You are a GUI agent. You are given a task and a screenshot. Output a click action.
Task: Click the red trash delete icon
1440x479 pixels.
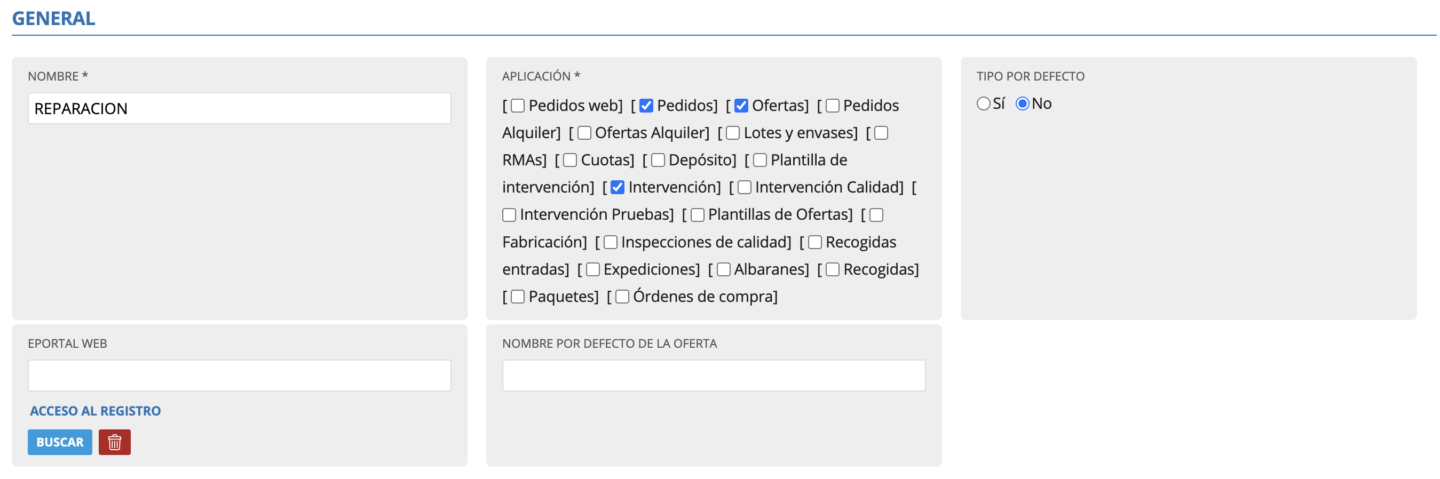pos(114,442)
